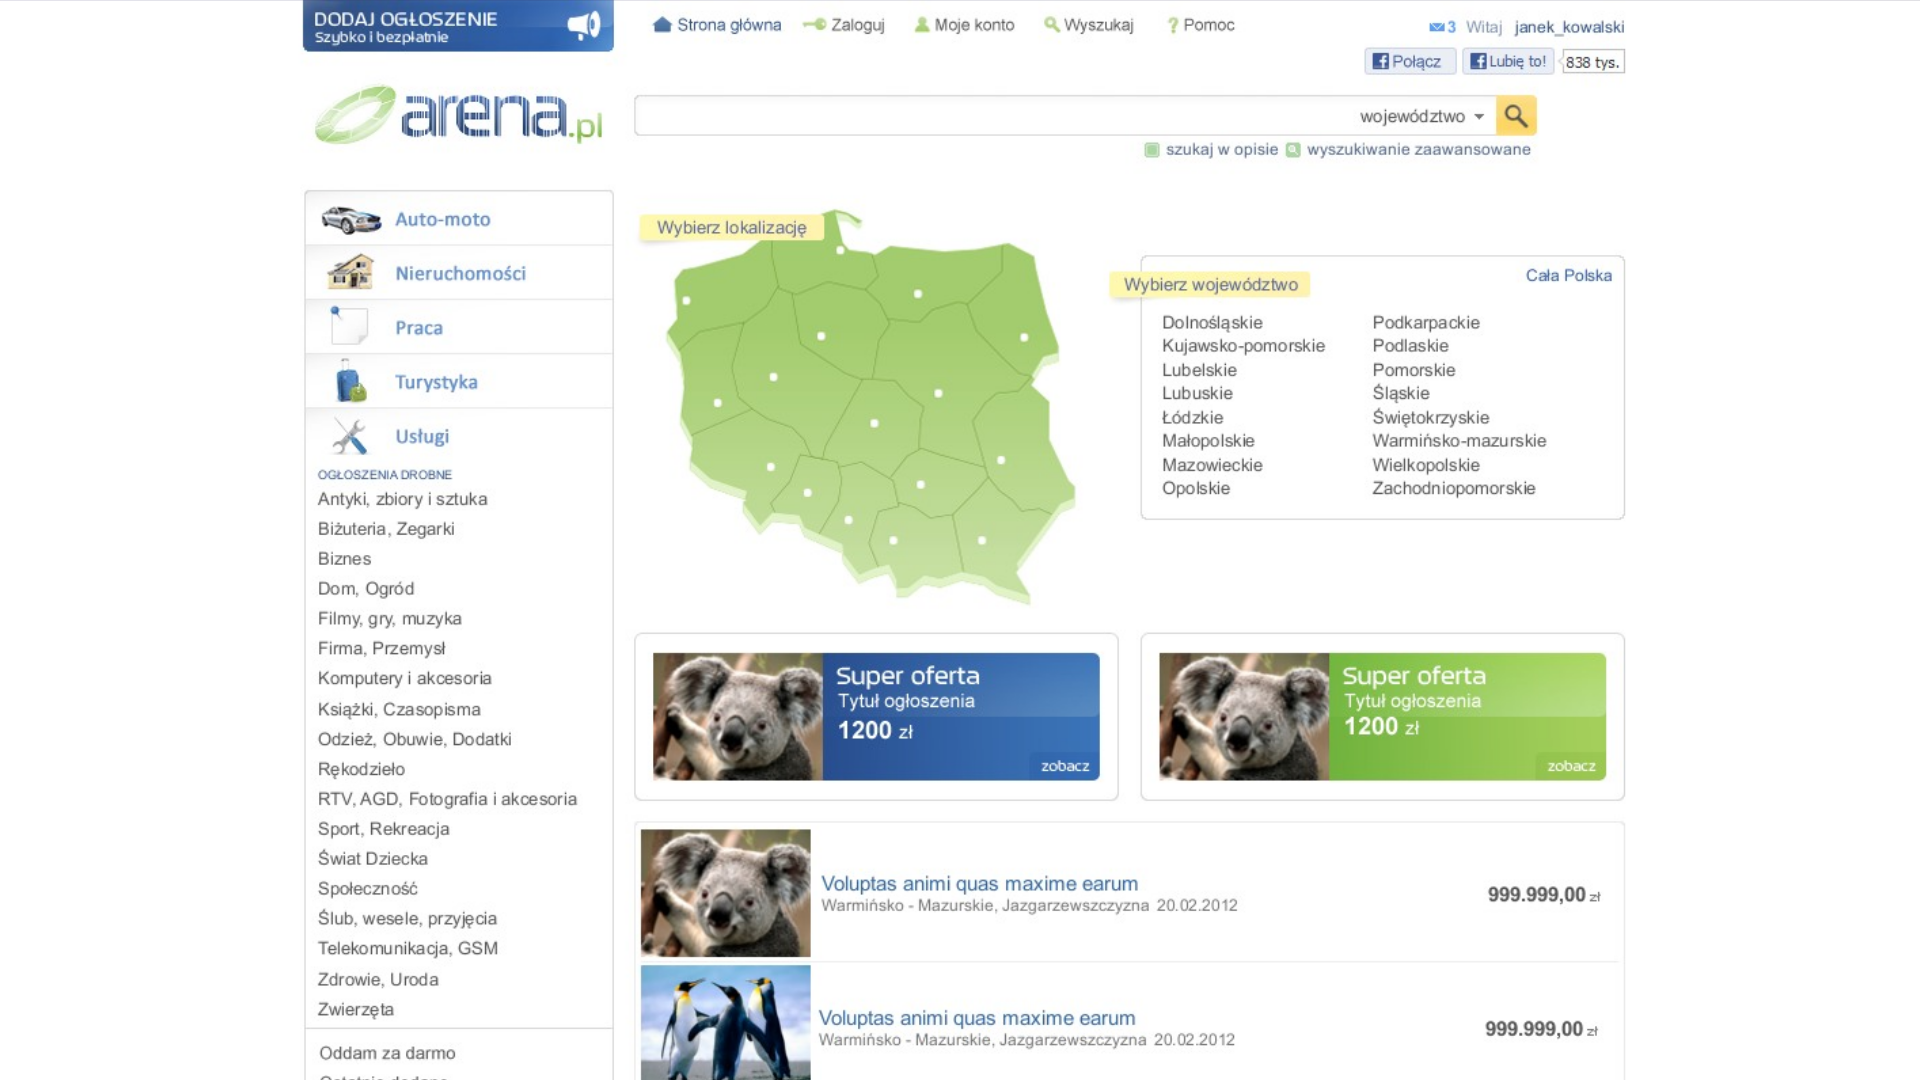1920x1080 pixels.
Task: Toggle 'wyszukiwanie zaawansowane' option
Action: tap(1293, 150)
